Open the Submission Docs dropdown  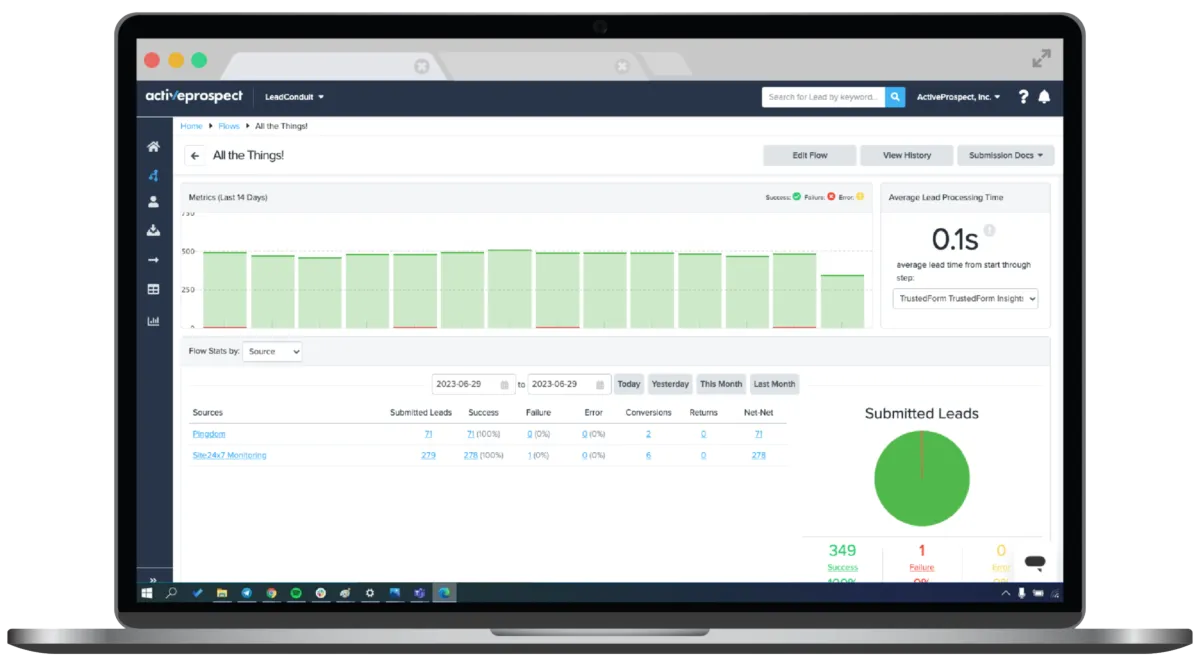click(1006, 156)
